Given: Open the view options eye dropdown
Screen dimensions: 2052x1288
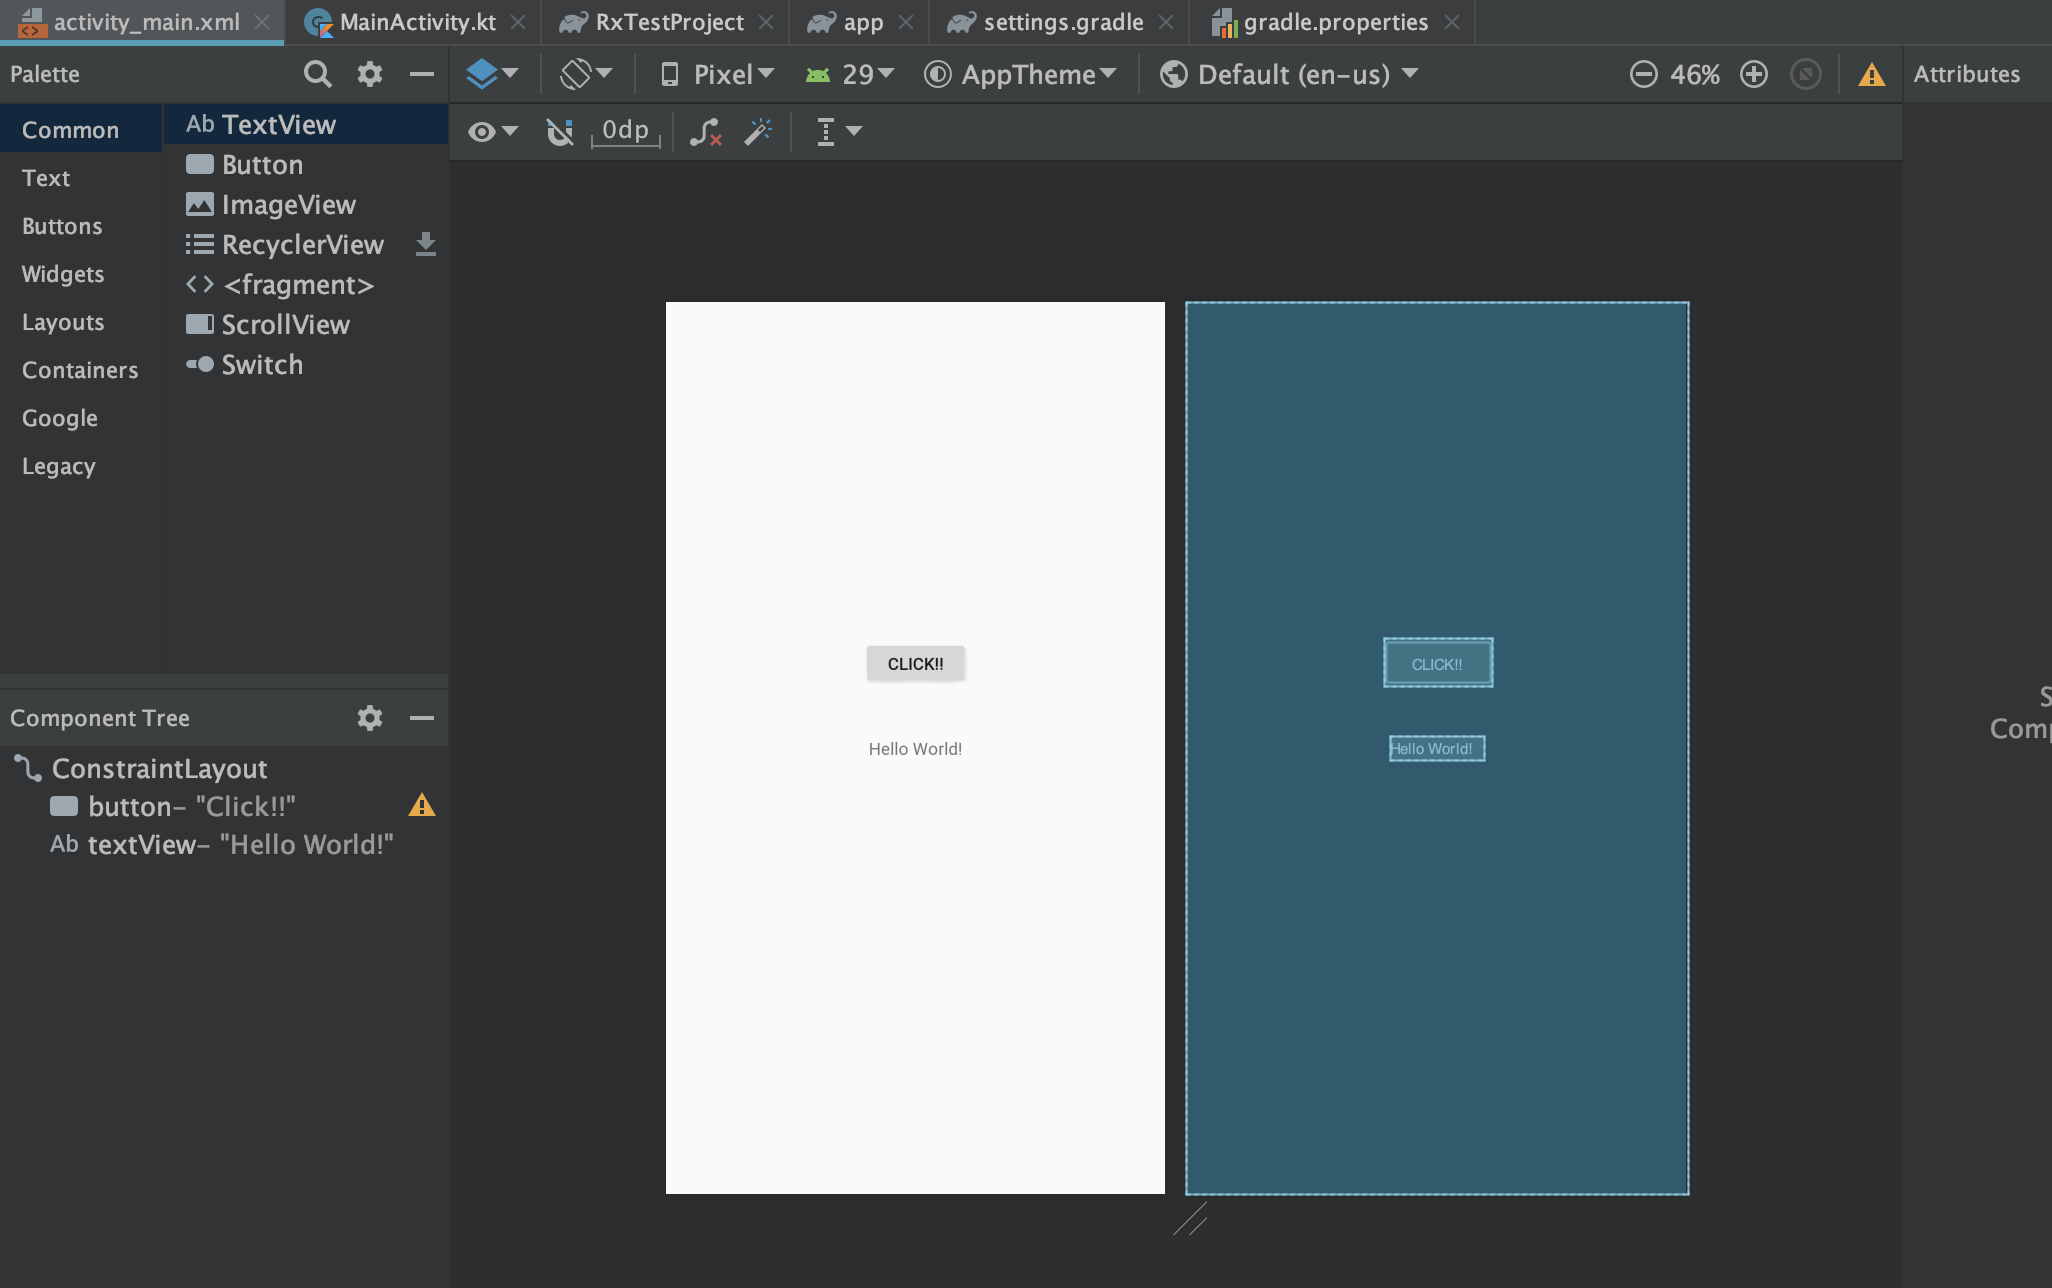Looking at the screenshot, I should pyautogui.click(x=493, y=131).
